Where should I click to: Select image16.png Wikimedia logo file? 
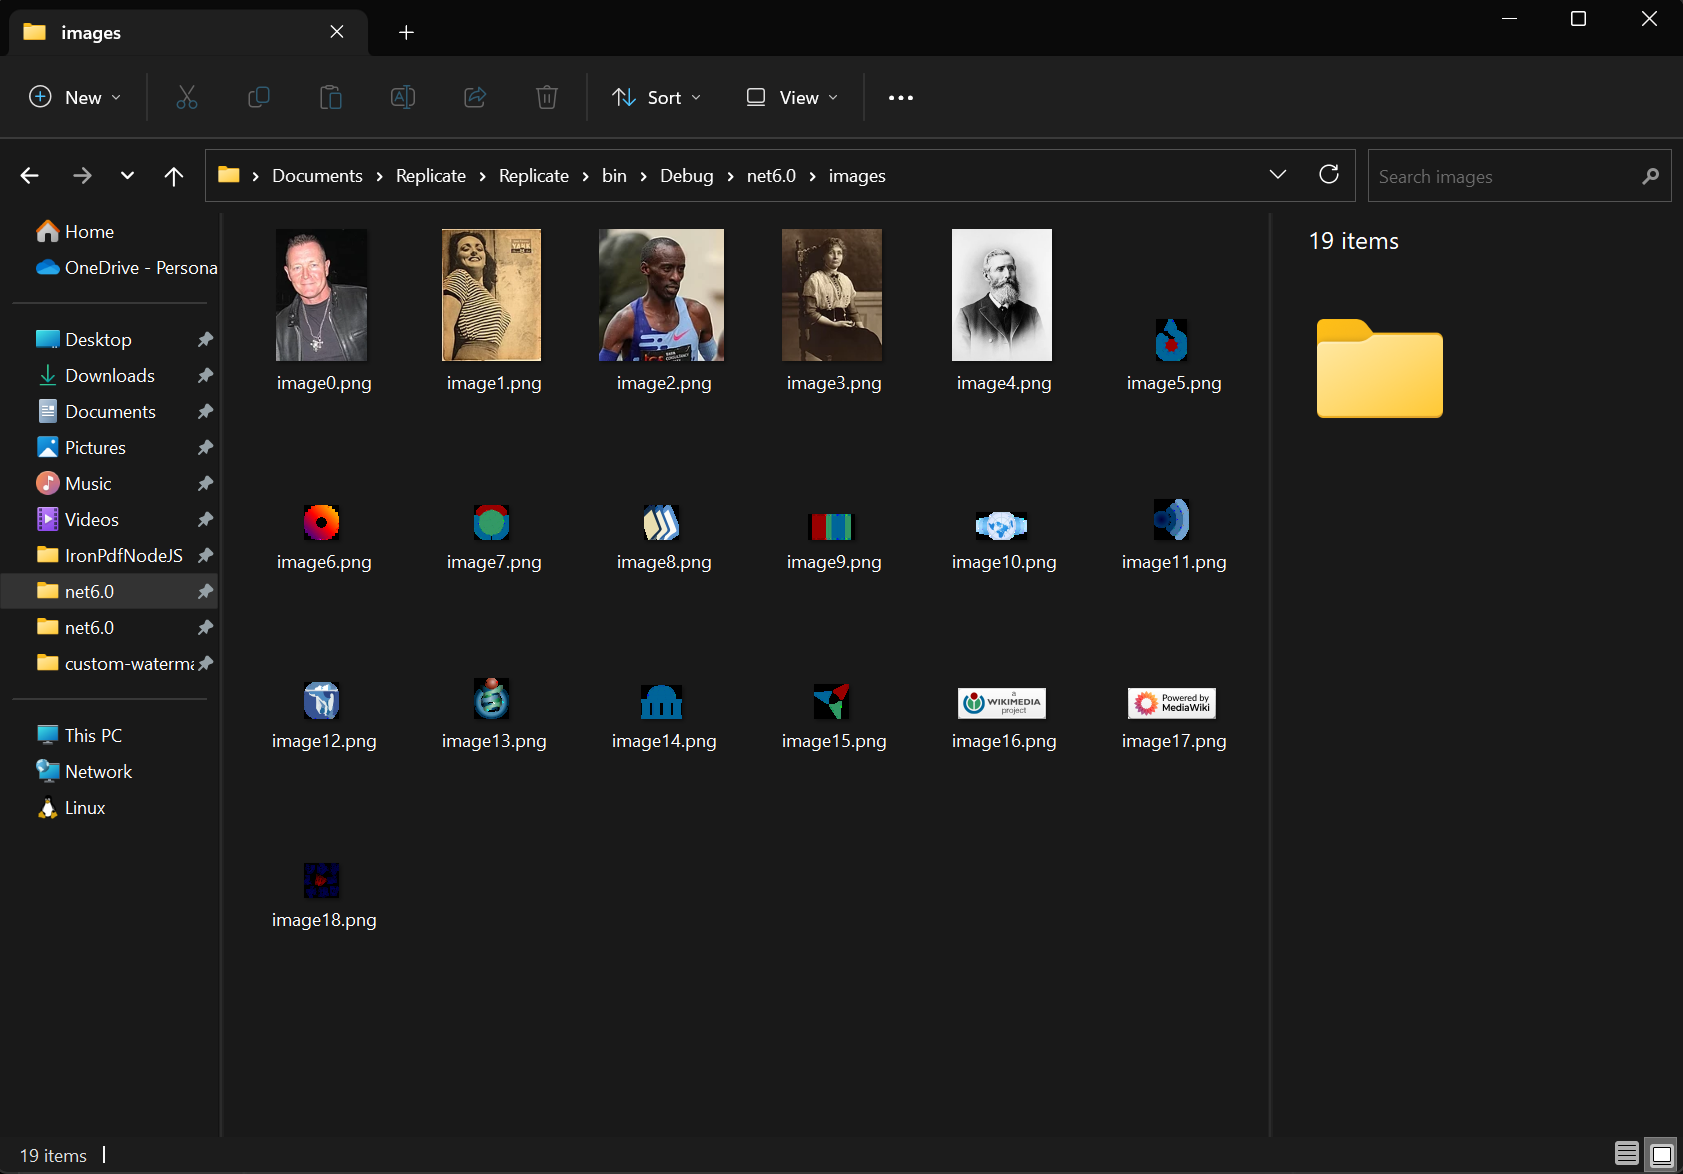tap(1002, 703)
